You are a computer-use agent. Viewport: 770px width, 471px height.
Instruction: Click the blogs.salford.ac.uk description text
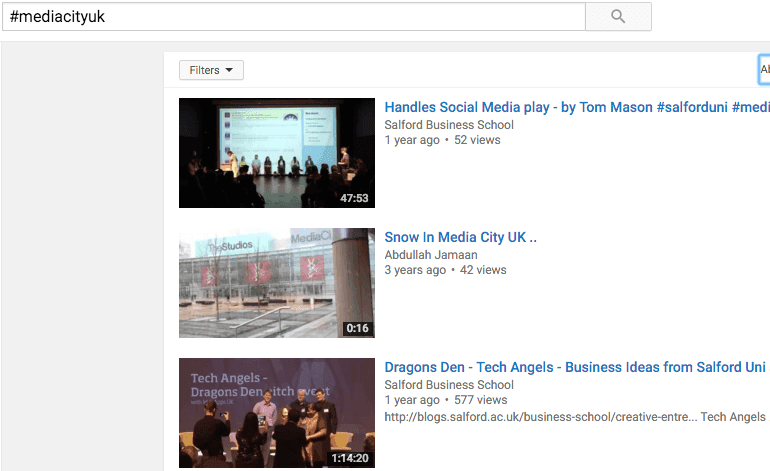coord(575,417)
